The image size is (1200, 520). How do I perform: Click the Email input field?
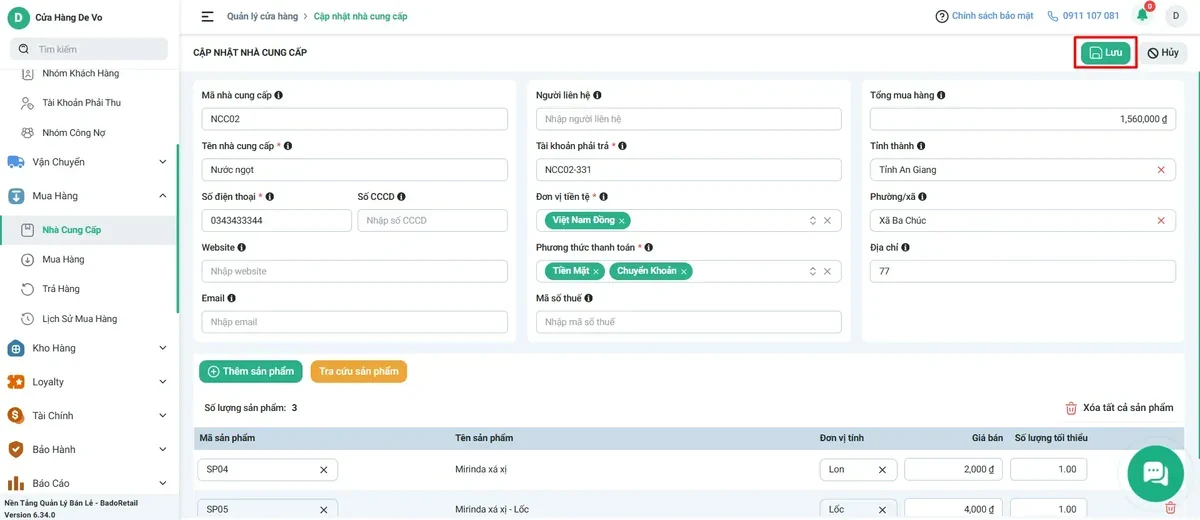pyautogui.click(x=354, y=322)
